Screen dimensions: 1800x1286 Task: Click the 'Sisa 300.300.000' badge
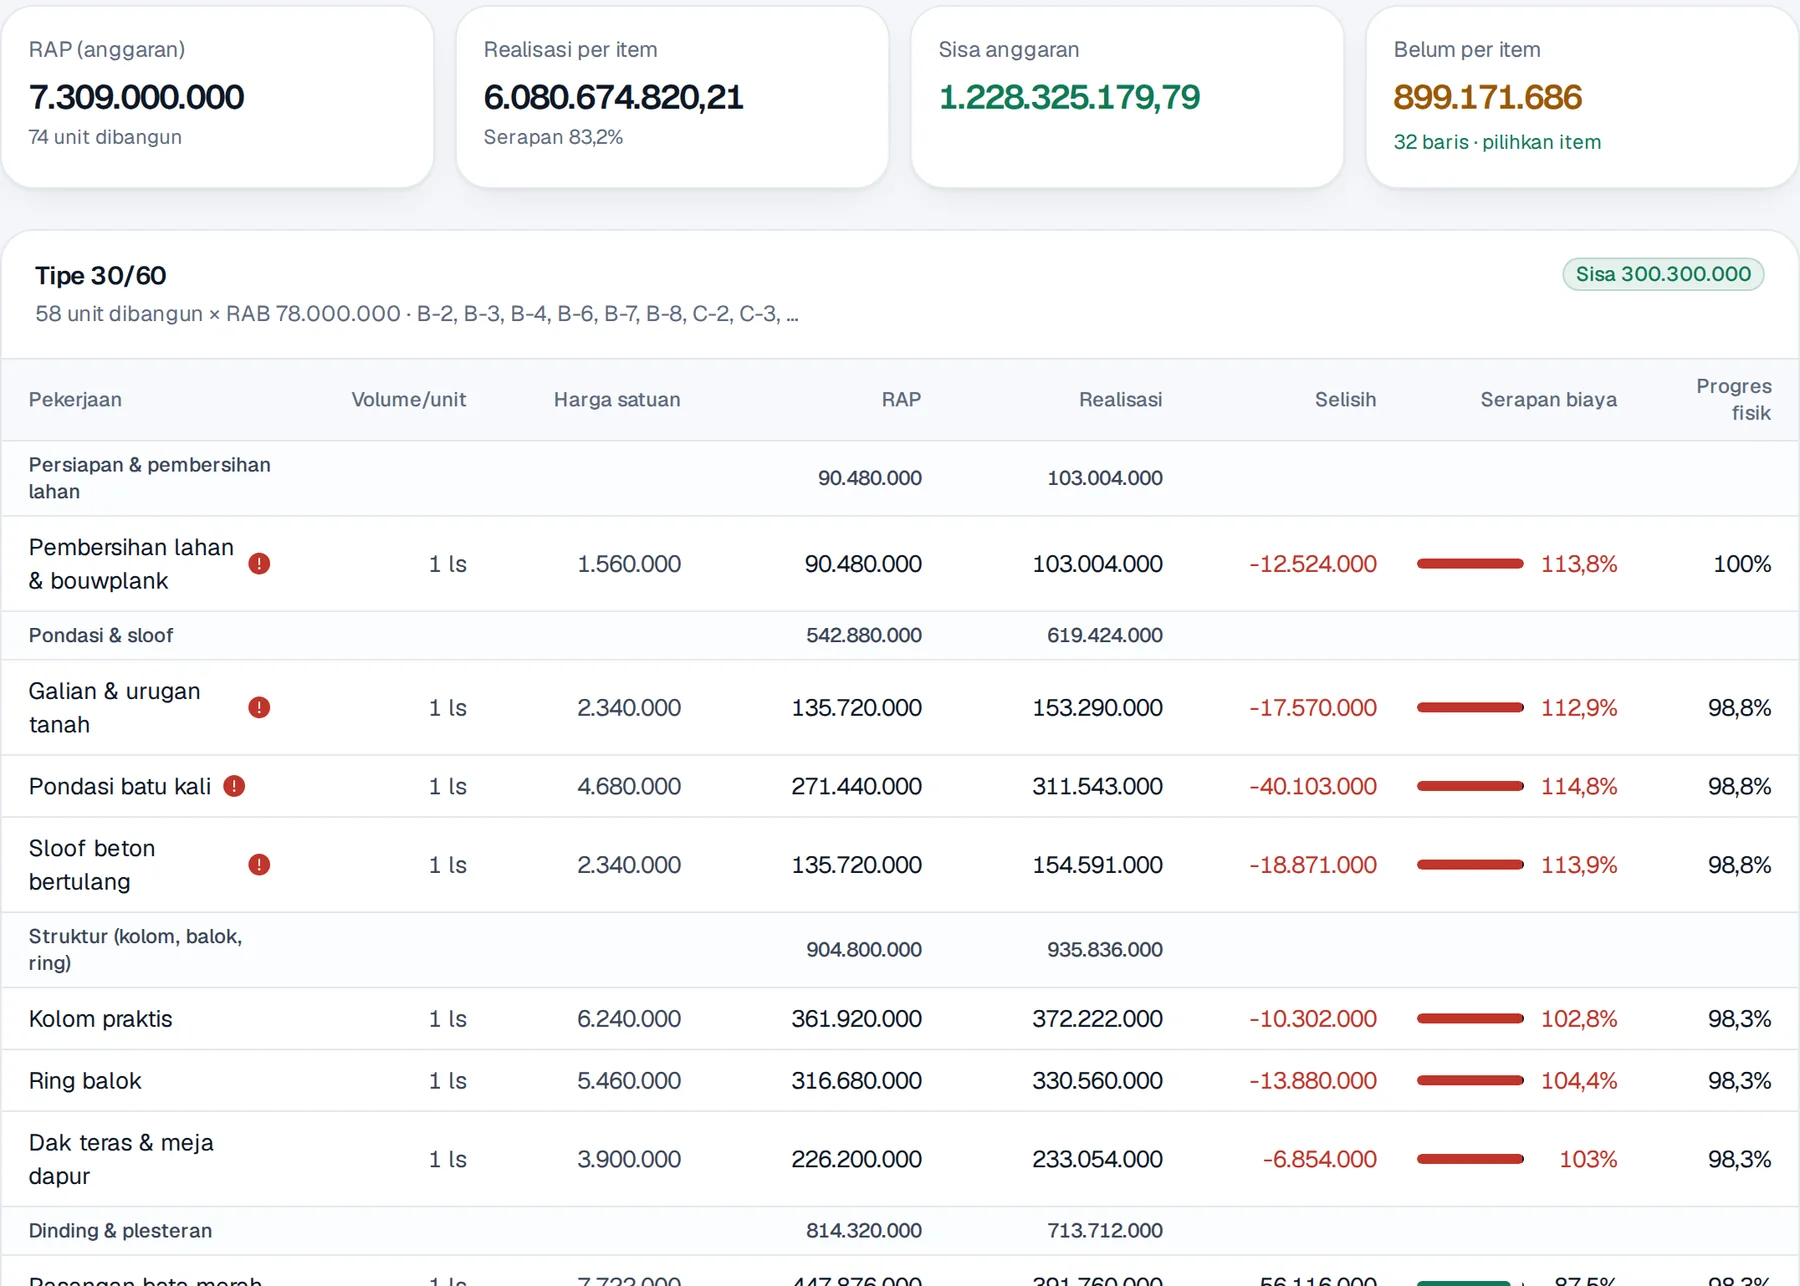[x=1663, y=274]
